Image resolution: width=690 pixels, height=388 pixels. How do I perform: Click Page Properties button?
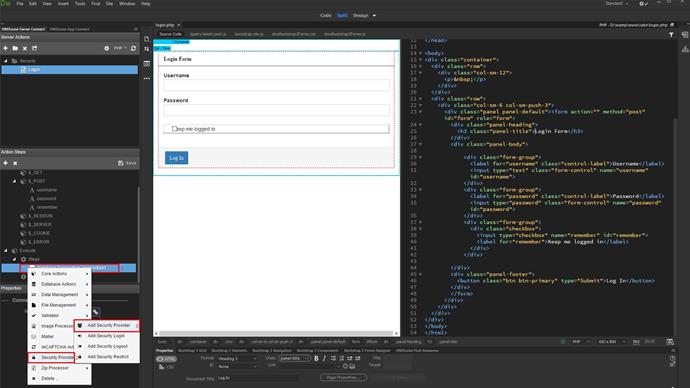tap(343, 377)
